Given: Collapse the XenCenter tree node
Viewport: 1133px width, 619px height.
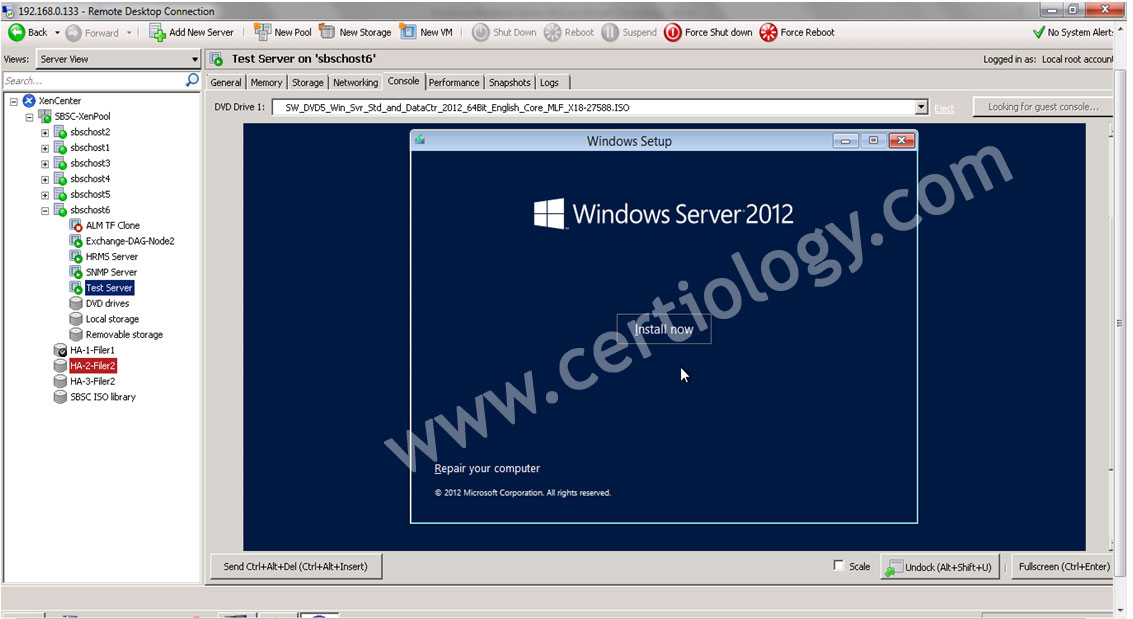Looking at the screenshot, I should click(x=14, y=101).
